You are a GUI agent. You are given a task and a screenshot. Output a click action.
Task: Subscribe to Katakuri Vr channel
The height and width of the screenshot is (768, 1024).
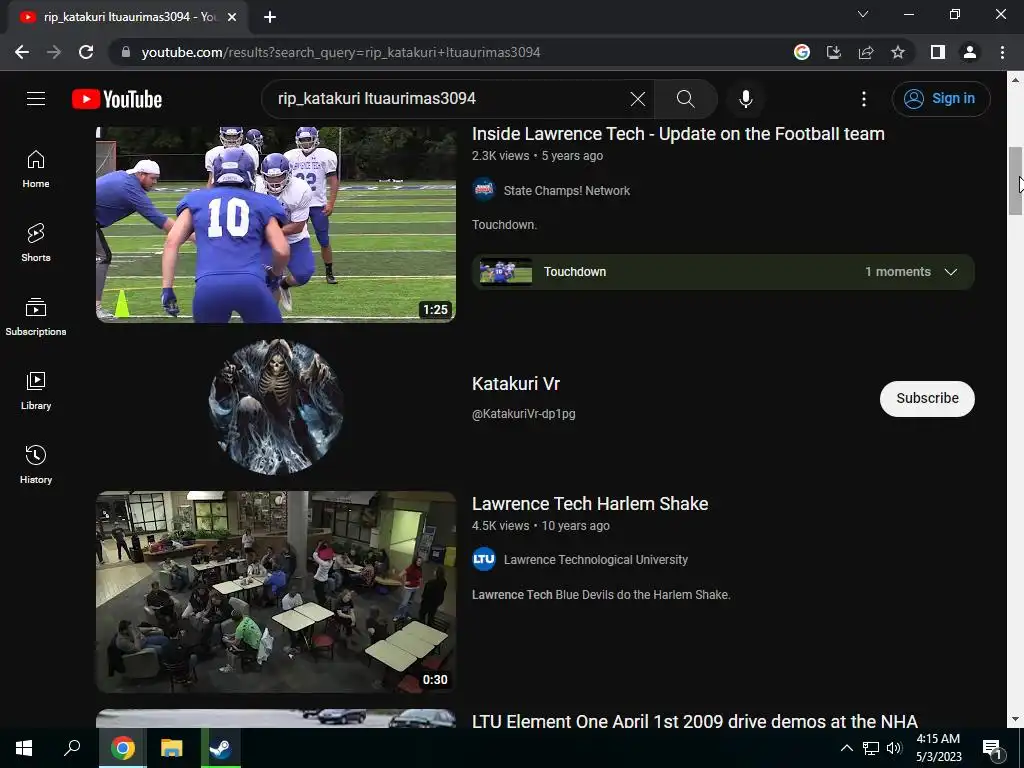927,398
